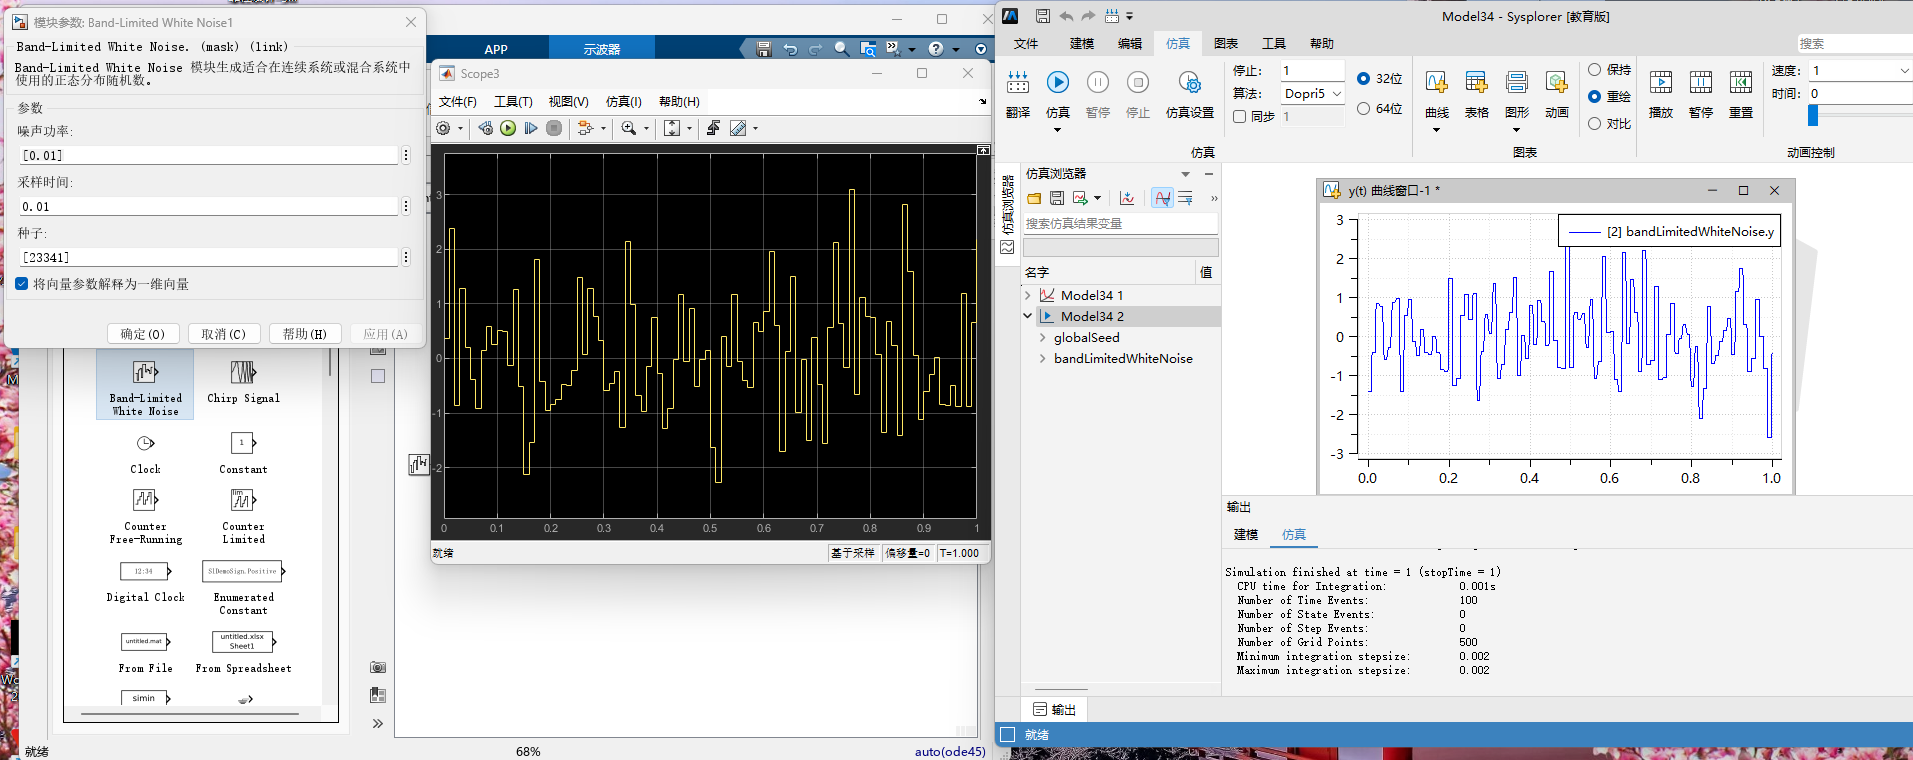Click the 播放 animation play icon
The height and width of the screenshot is (760, 1913).
pyautogui.click(x=1660, y=82)
